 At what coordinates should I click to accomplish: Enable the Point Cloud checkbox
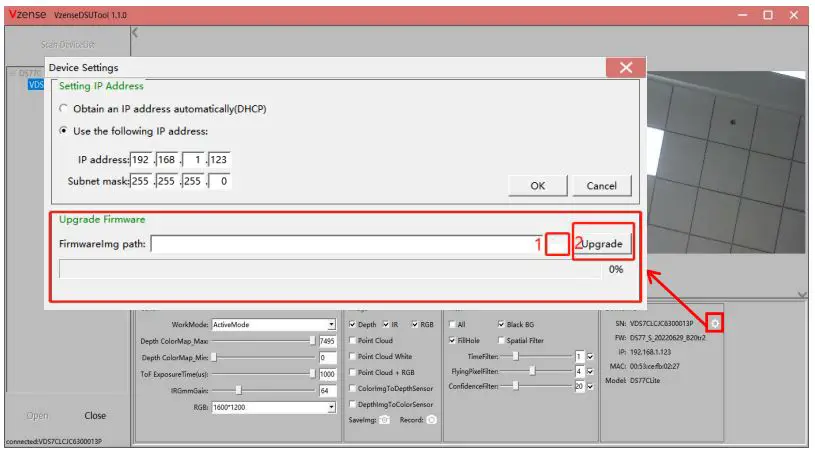coord(352,341)
